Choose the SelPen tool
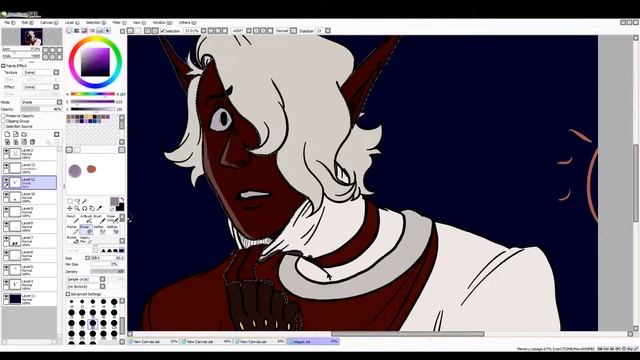This screenshot has width=640, height=360. [99, 229]
